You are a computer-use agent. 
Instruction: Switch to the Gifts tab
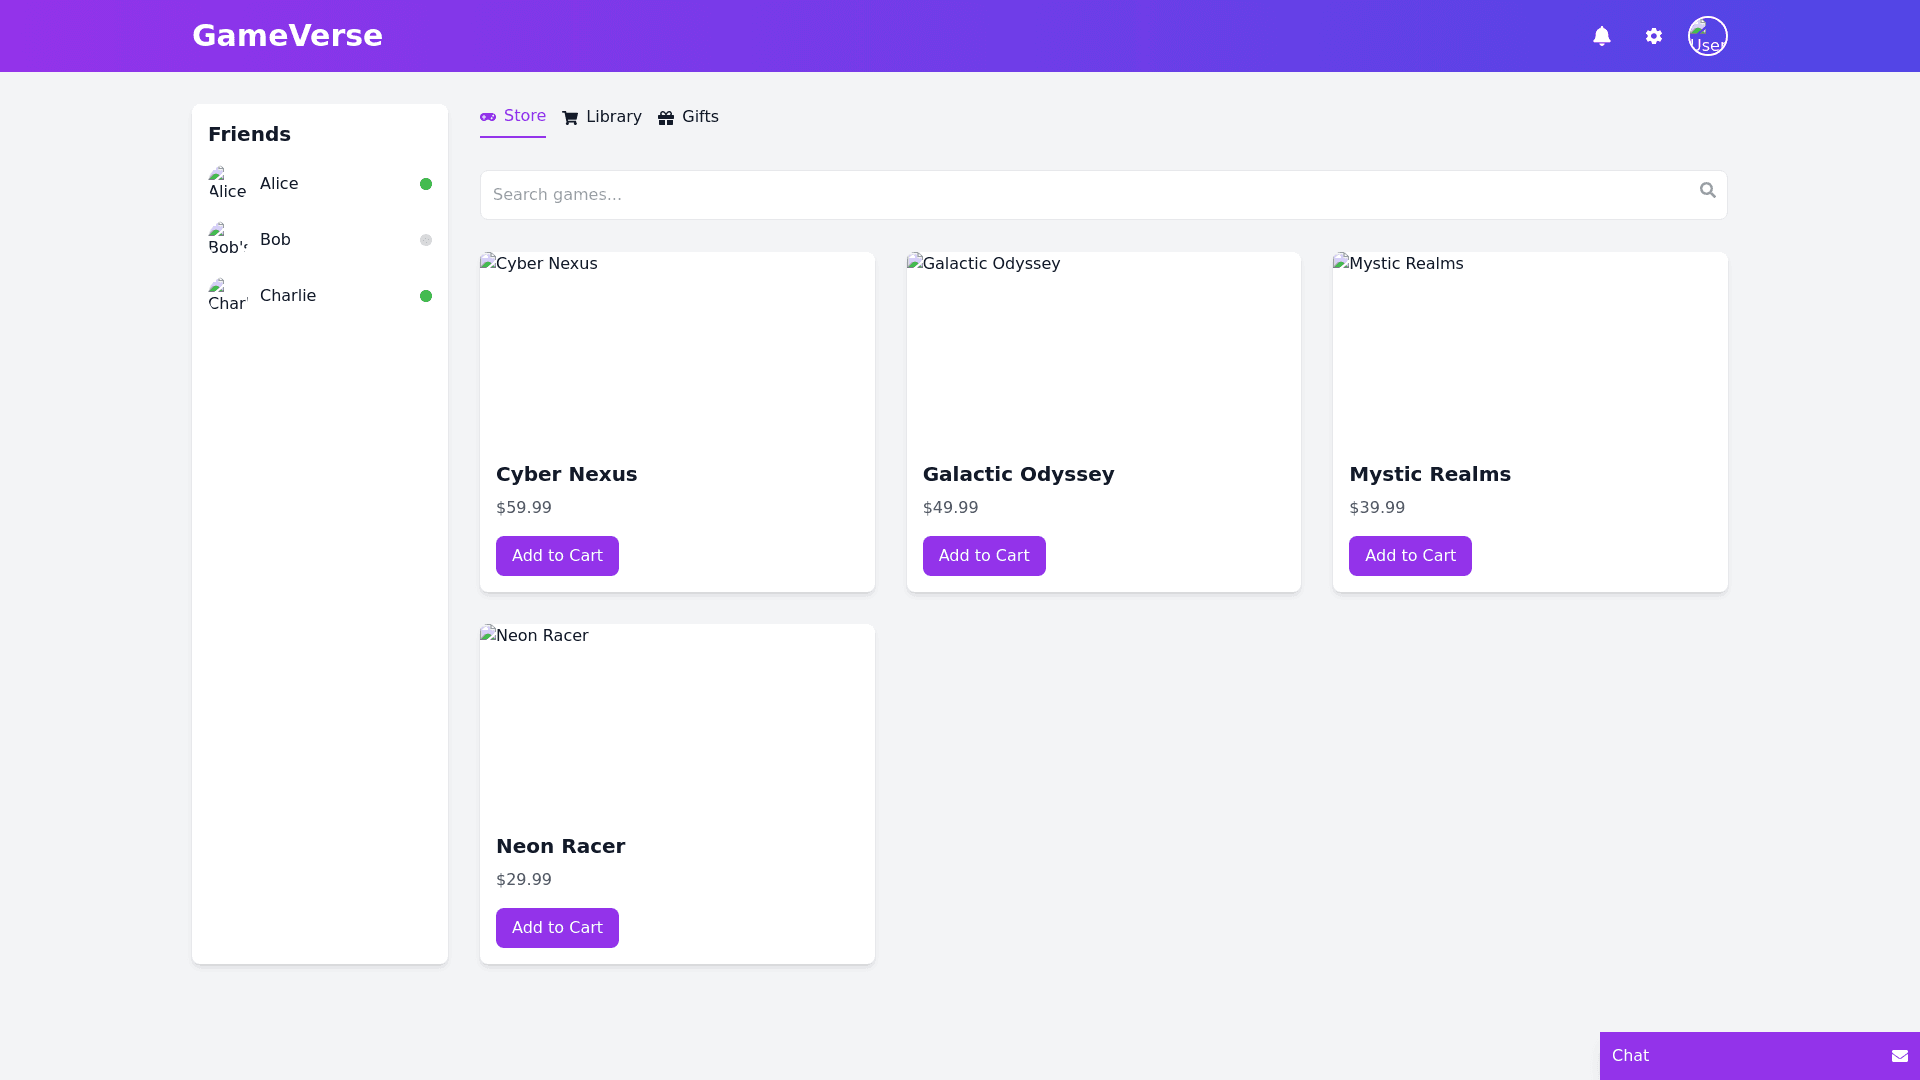point(688,117)
